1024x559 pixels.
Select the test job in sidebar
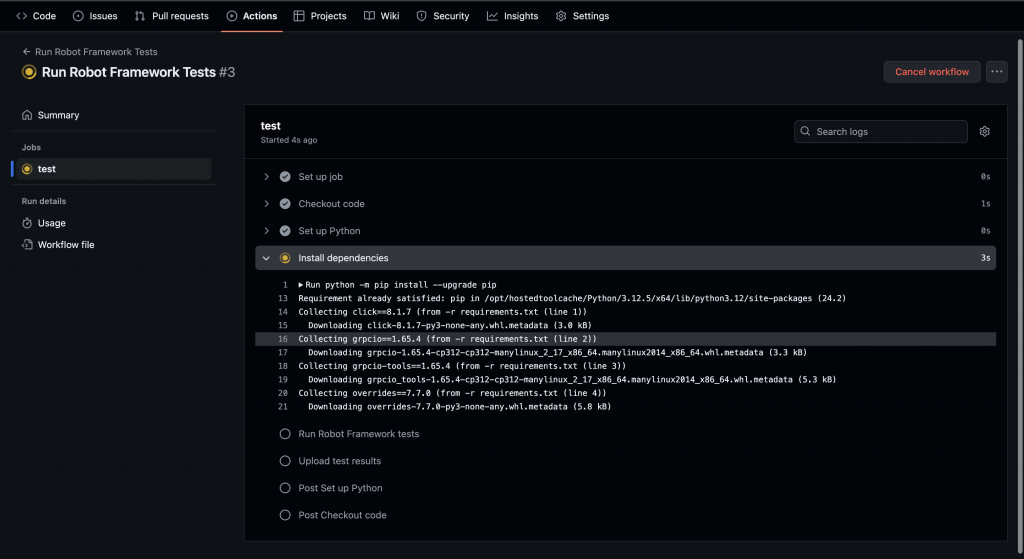[46, 168]
